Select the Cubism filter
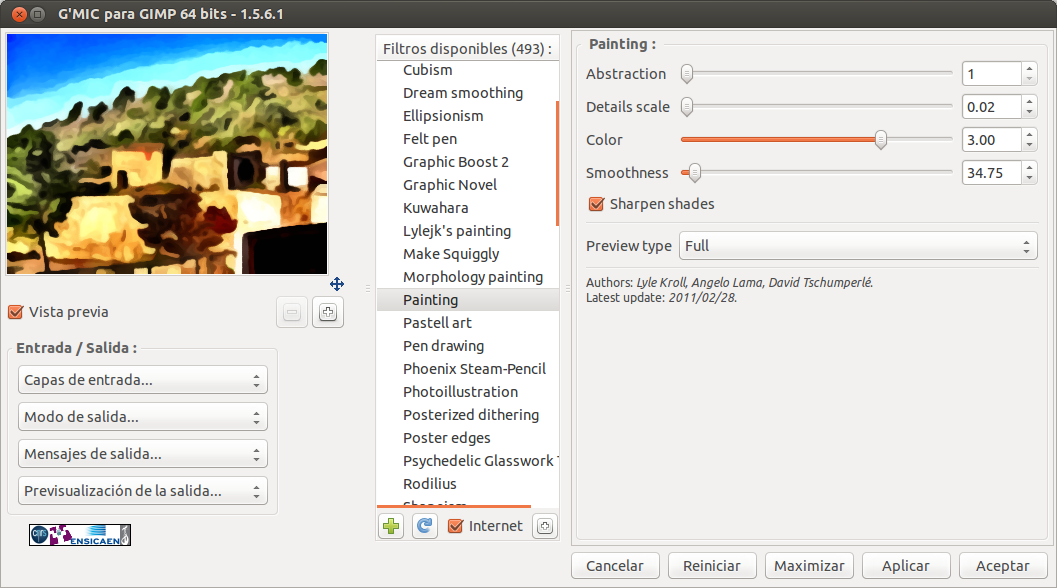The image size is (1057, 588). [427, 70]
